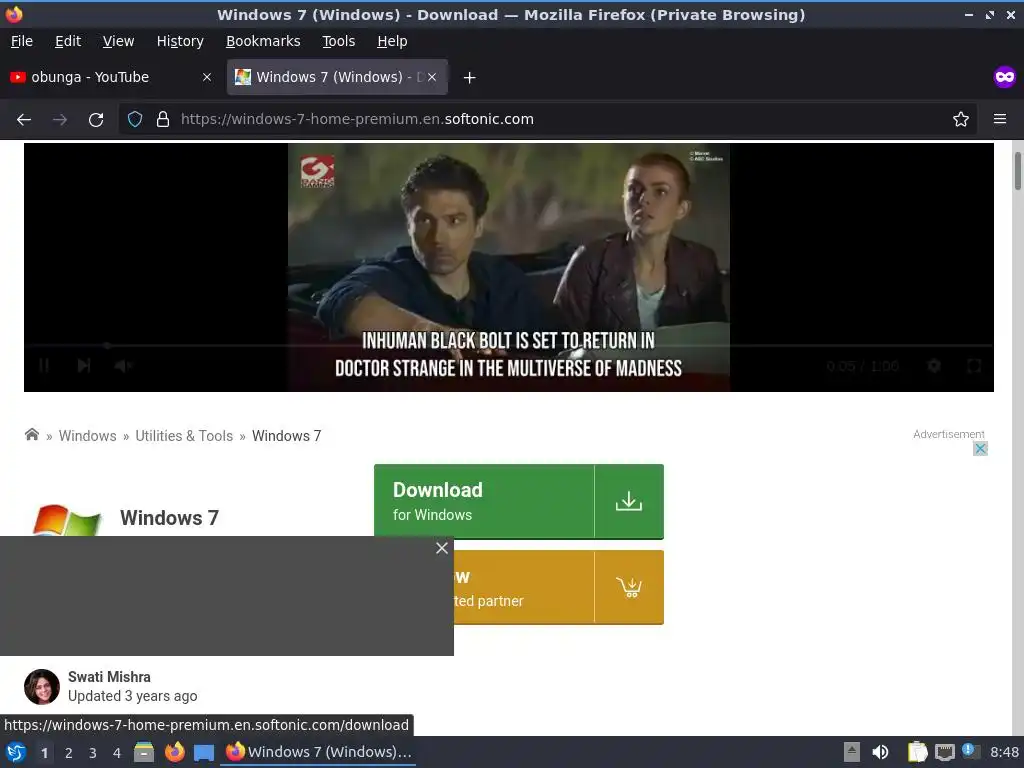
Task: Switch to workspace 3
Action: coord(93,753)
